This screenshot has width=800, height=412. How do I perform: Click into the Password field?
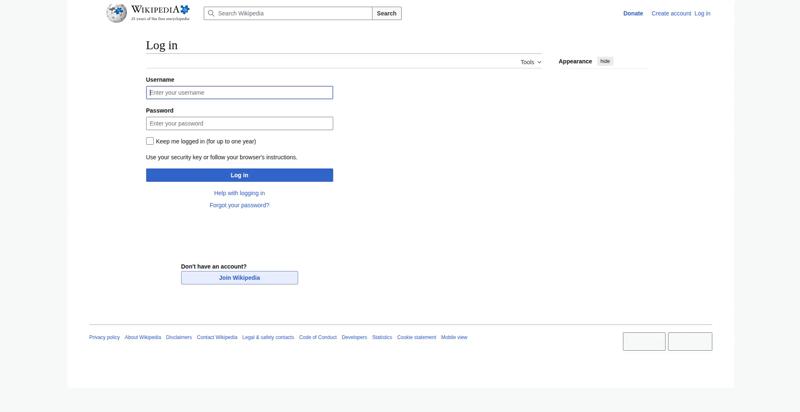pyautogui.click(x=239, y=124)
